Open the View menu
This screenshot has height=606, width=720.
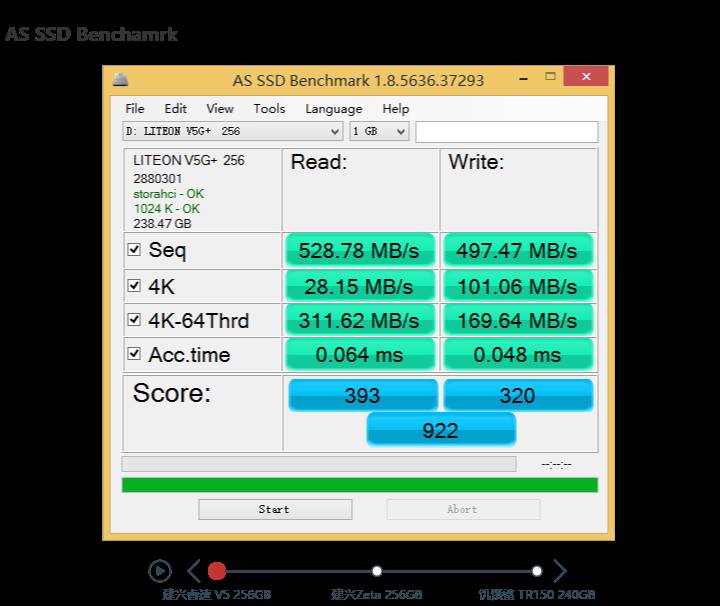tap(220, 109)
